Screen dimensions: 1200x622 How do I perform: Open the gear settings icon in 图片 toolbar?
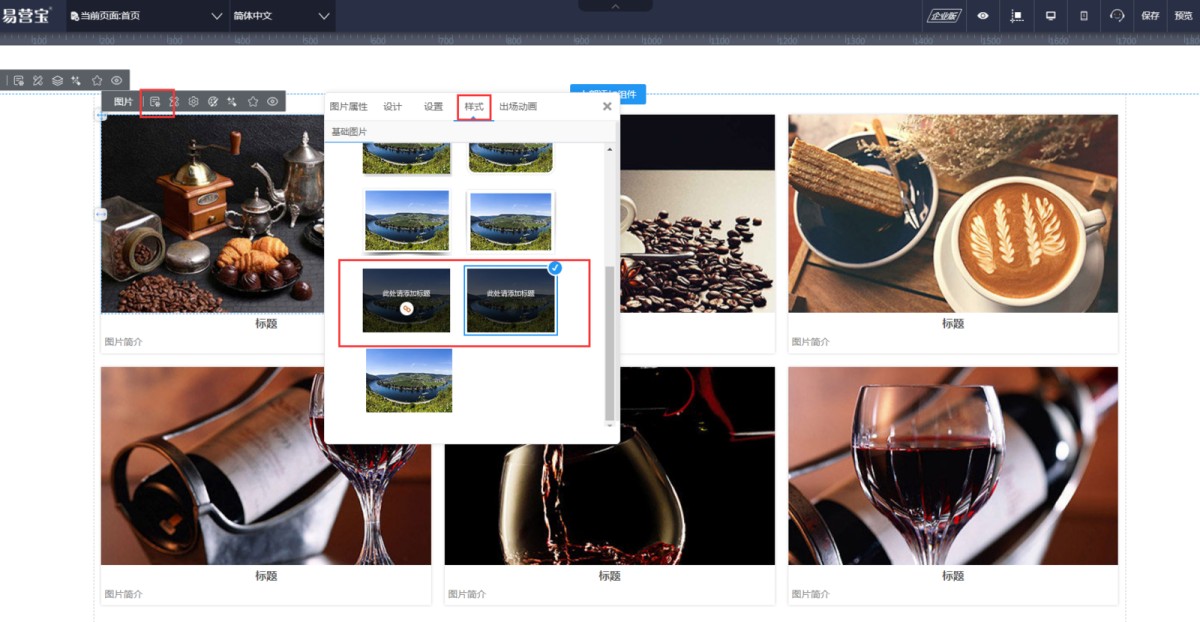coord(194,102)
